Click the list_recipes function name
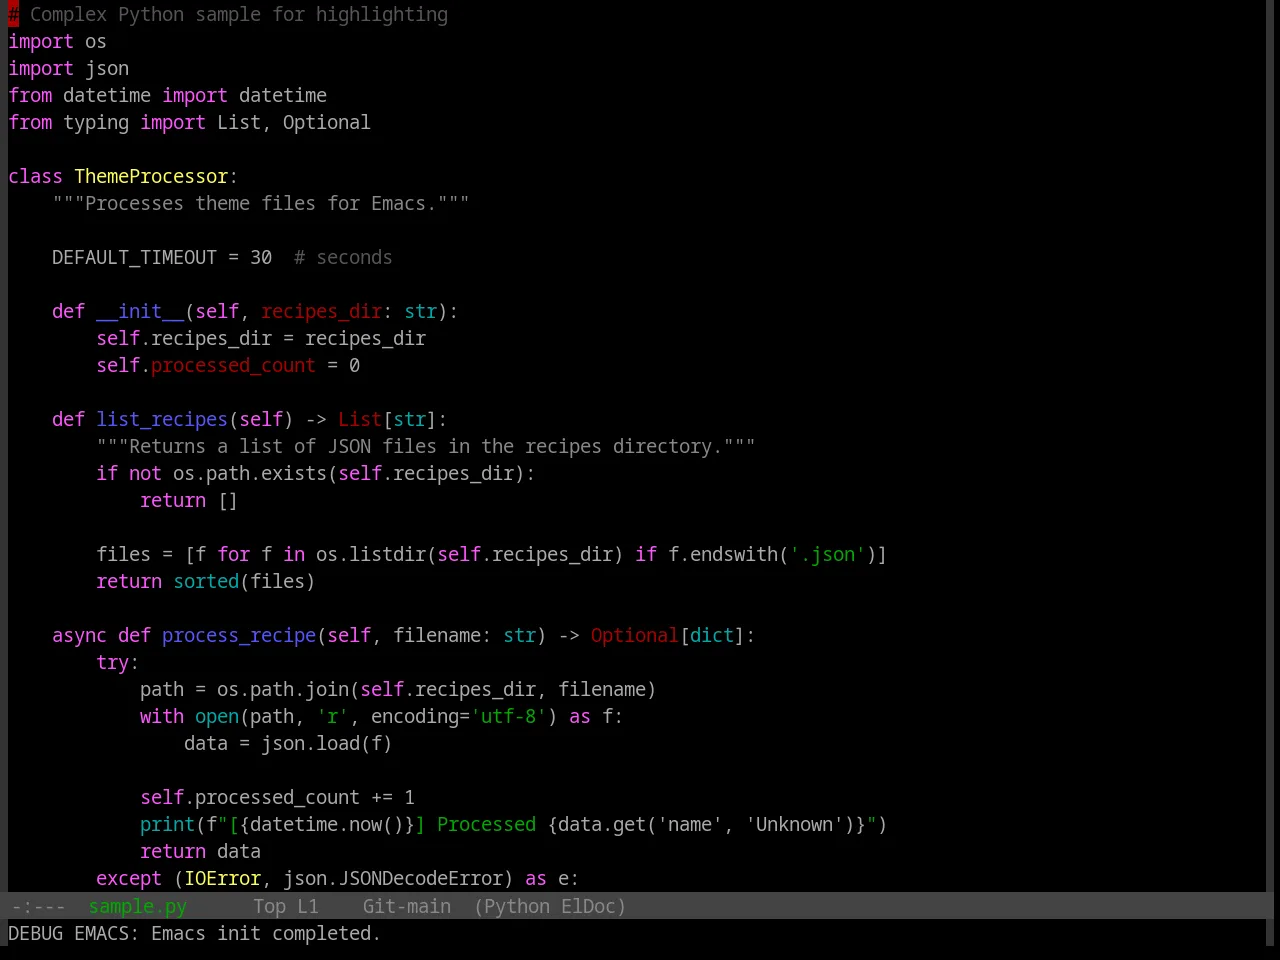Viewport: 1280px width, 960px height. (162, 419)
